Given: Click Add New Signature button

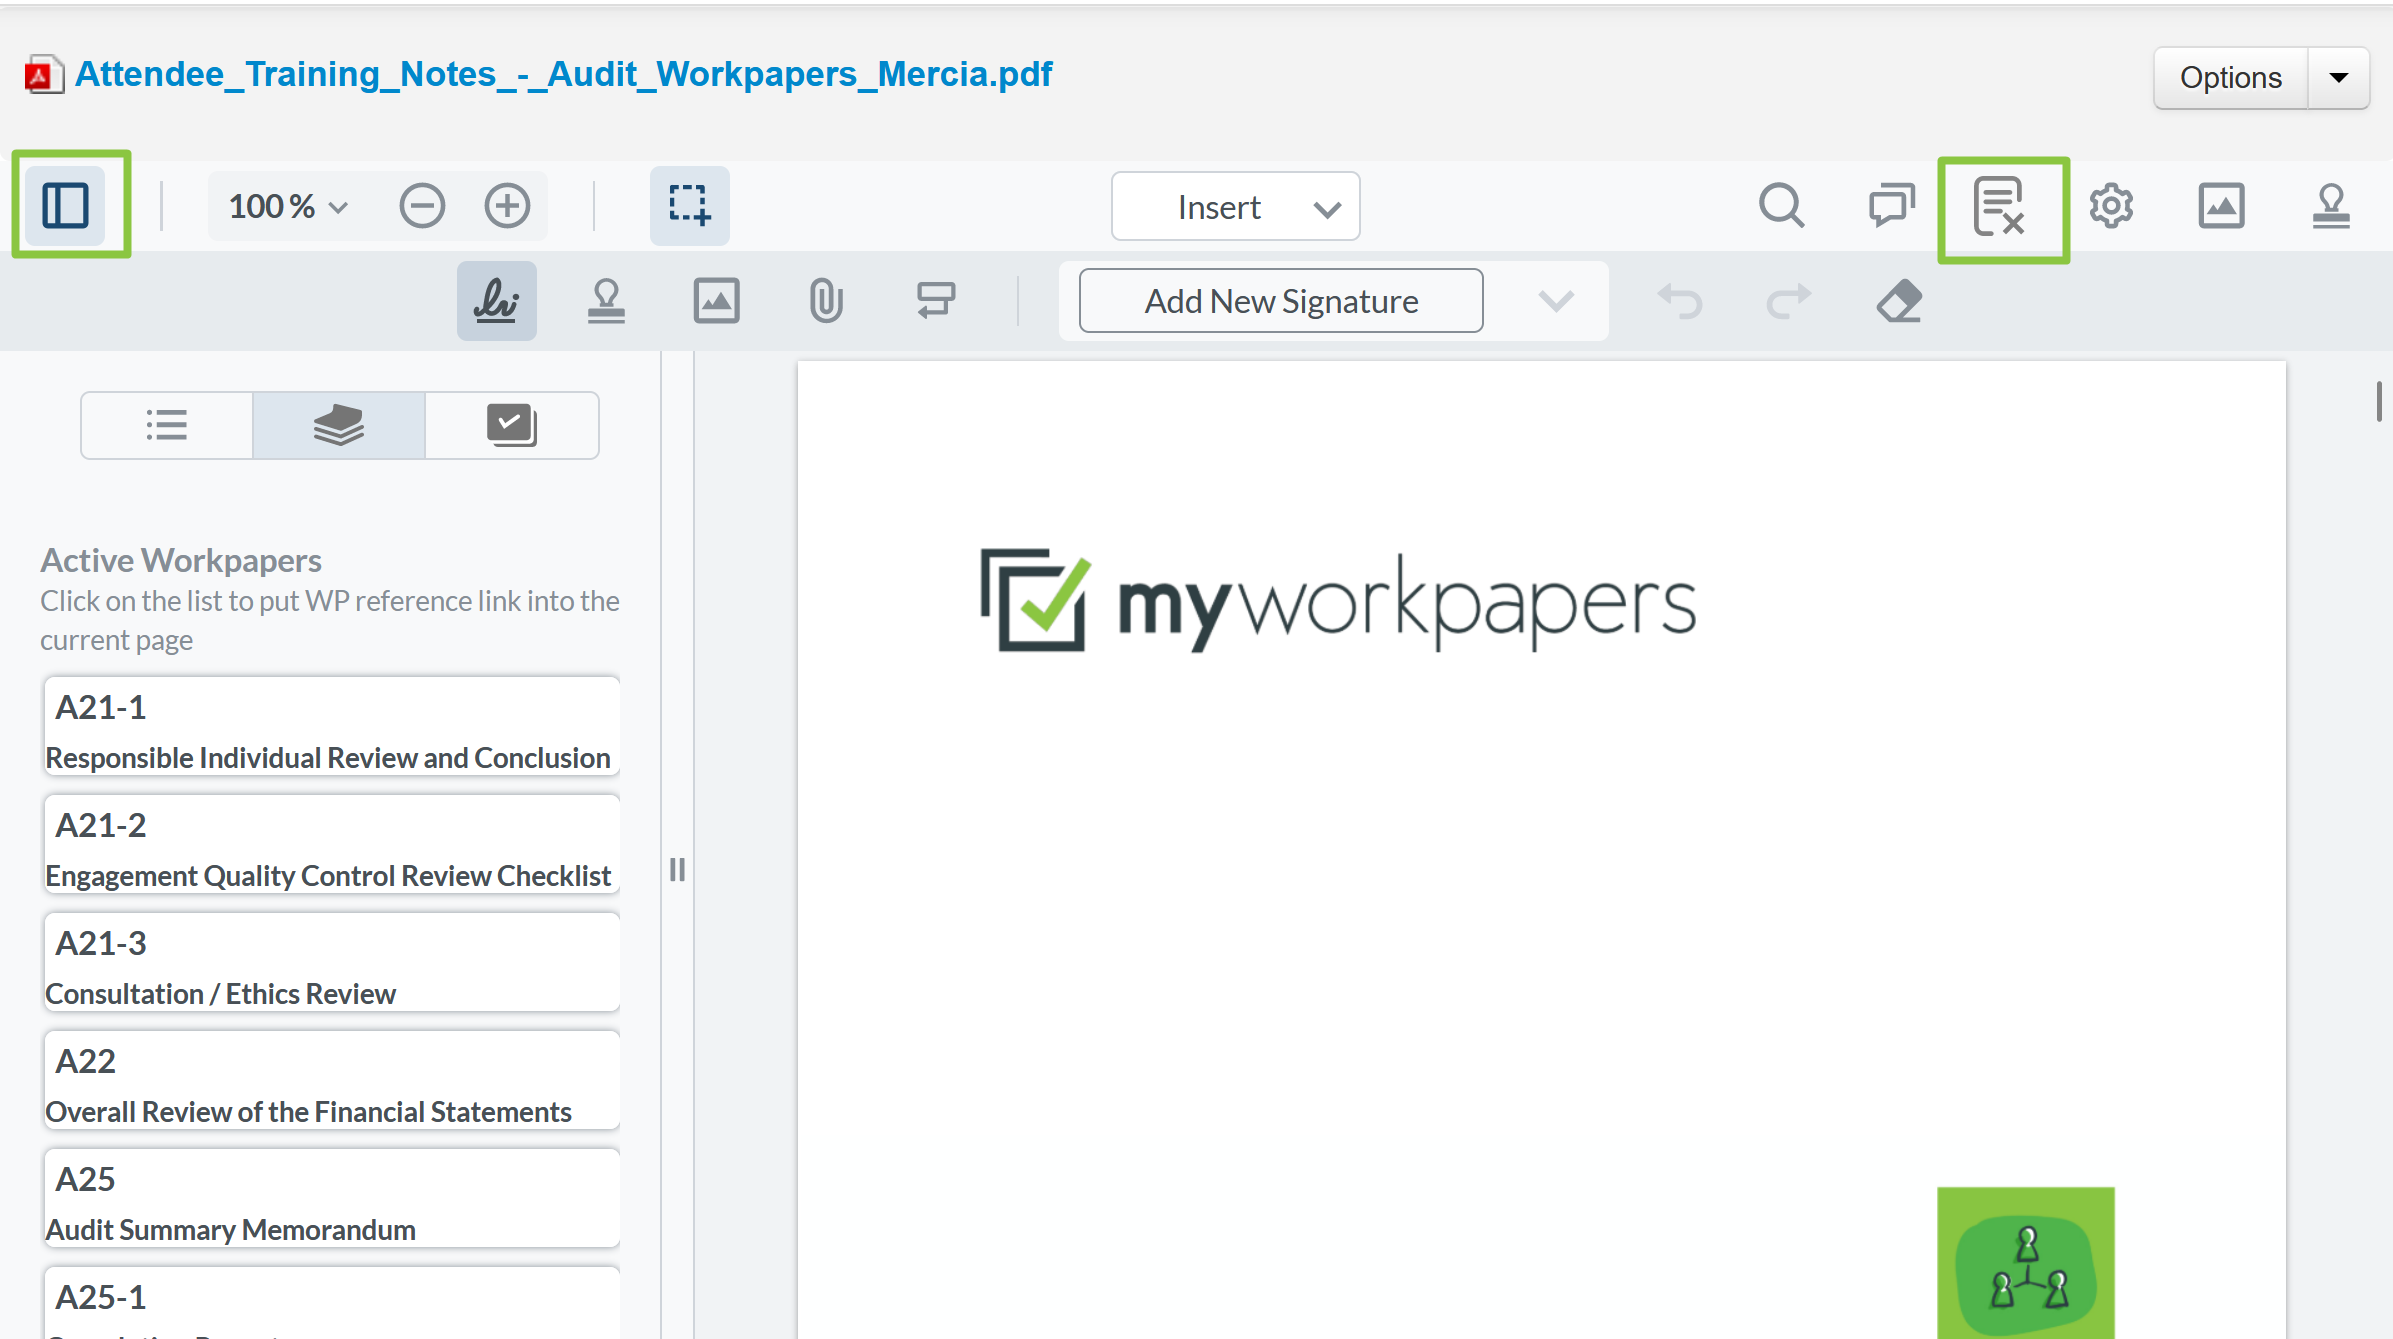Looking at the screenshot, I should pos(1282,299).
